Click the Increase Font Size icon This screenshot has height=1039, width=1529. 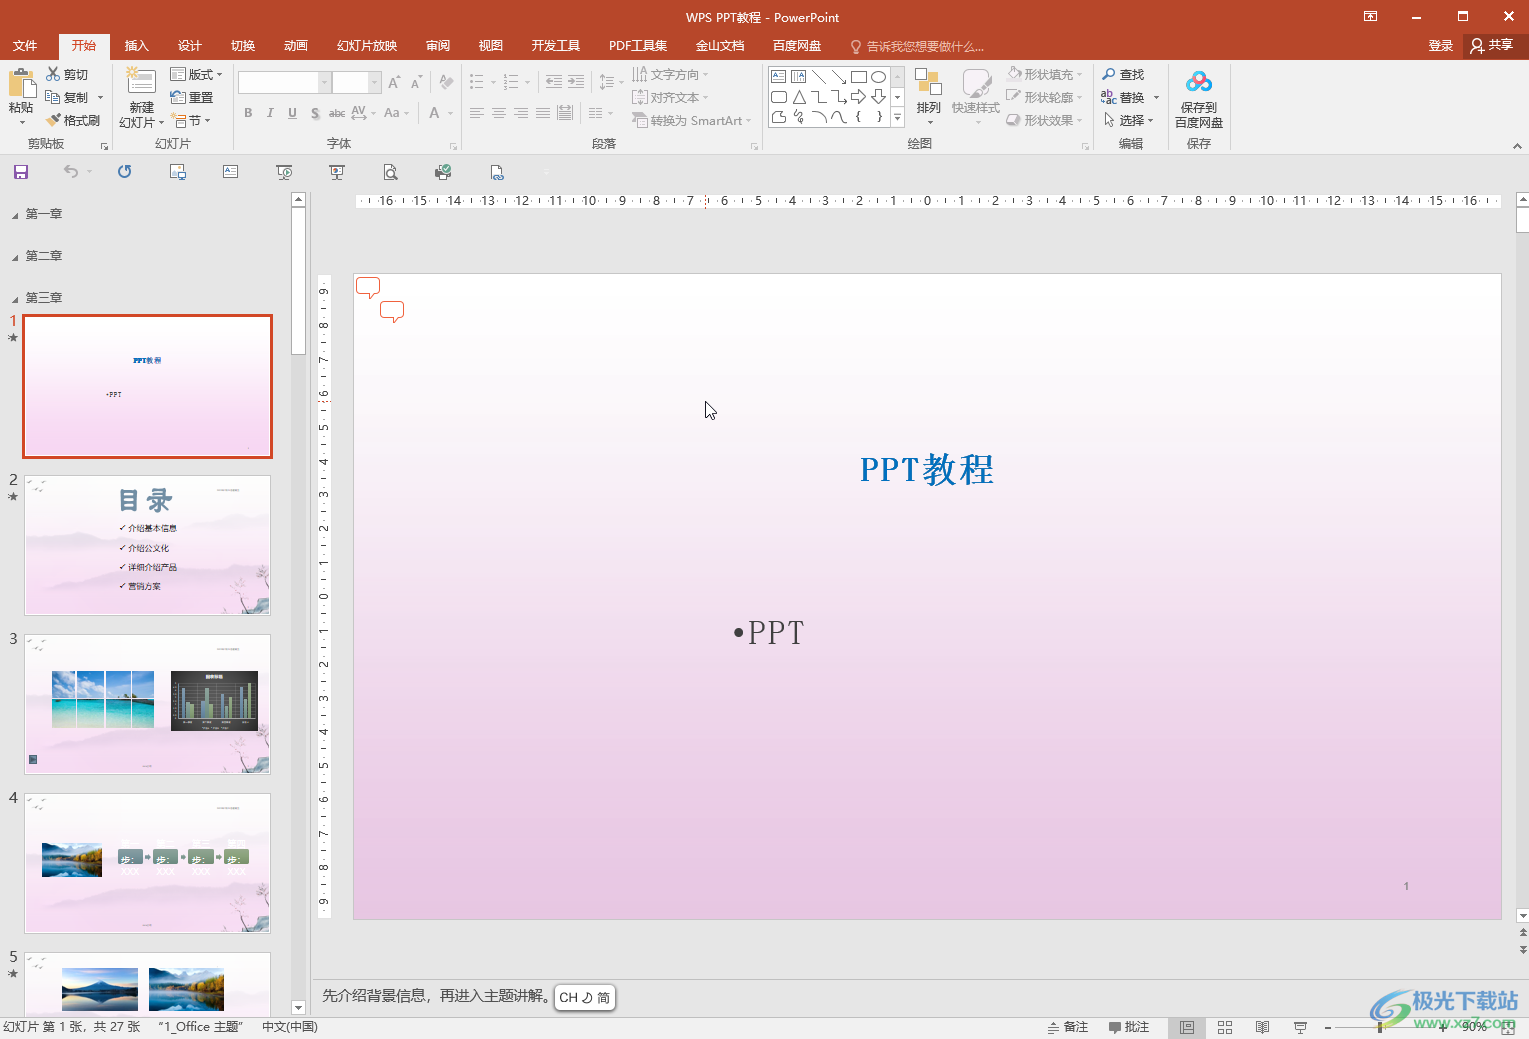tap(394, 82)
